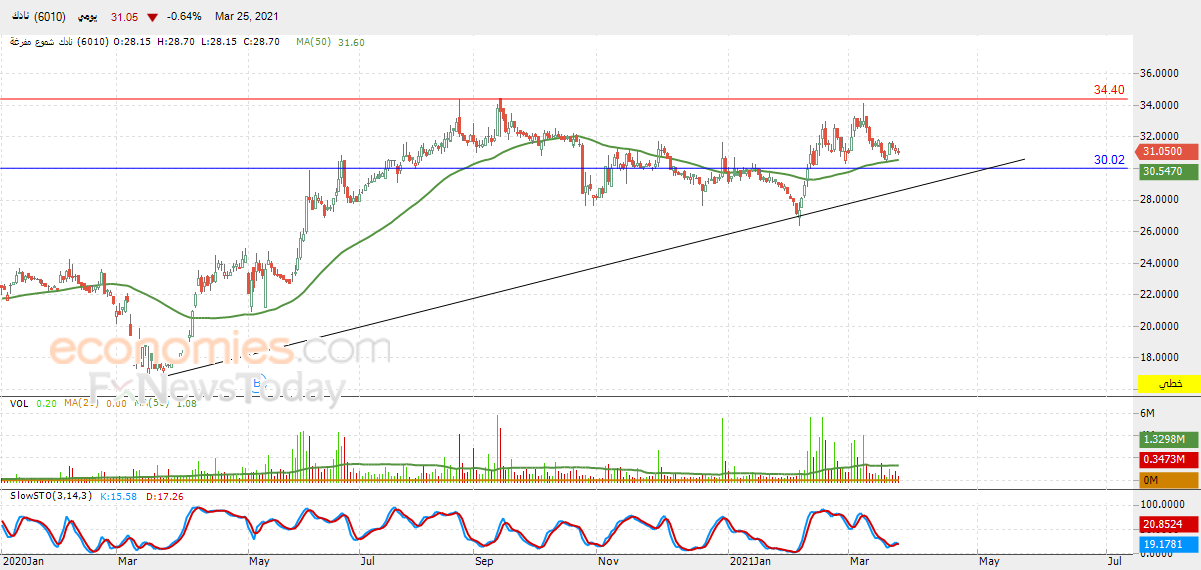Click the red 0.3473M volume tag
1201x570 pixels.
pos(1168,459)
